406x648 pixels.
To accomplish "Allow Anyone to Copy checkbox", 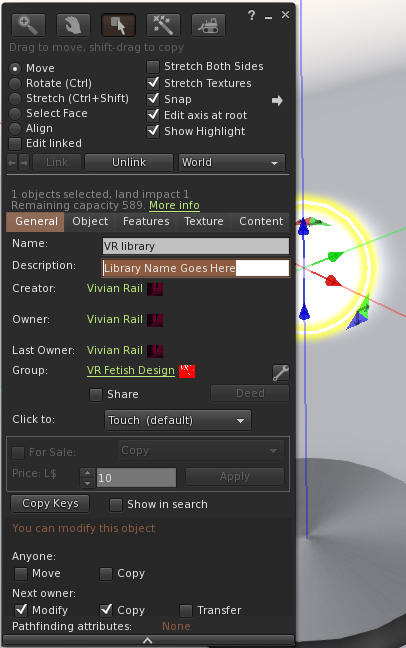I will (x=106, y=574).
